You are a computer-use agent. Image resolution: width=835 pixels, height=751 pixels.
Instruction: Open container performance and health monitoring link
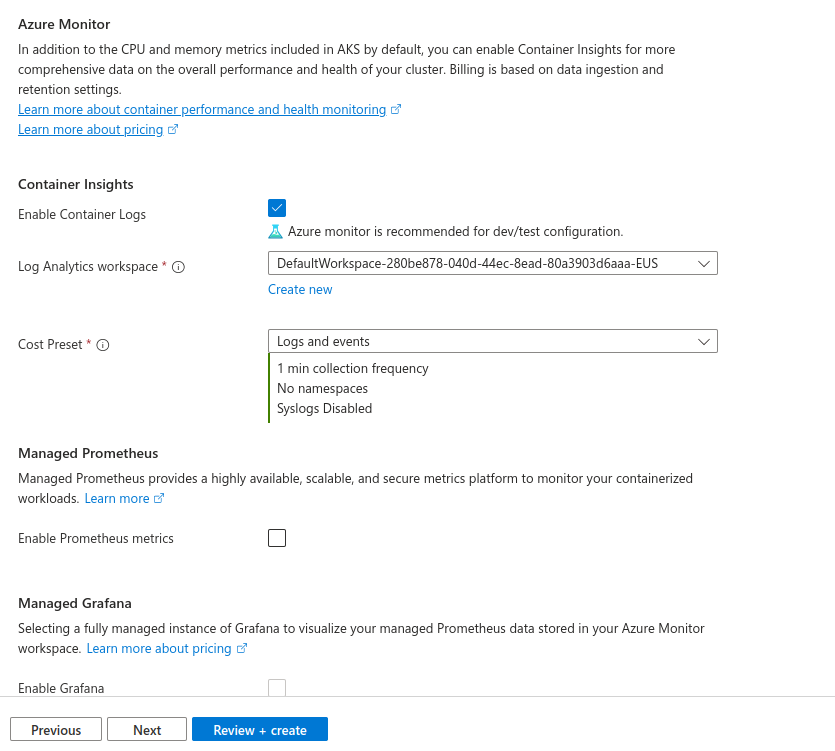pos(202,110)
